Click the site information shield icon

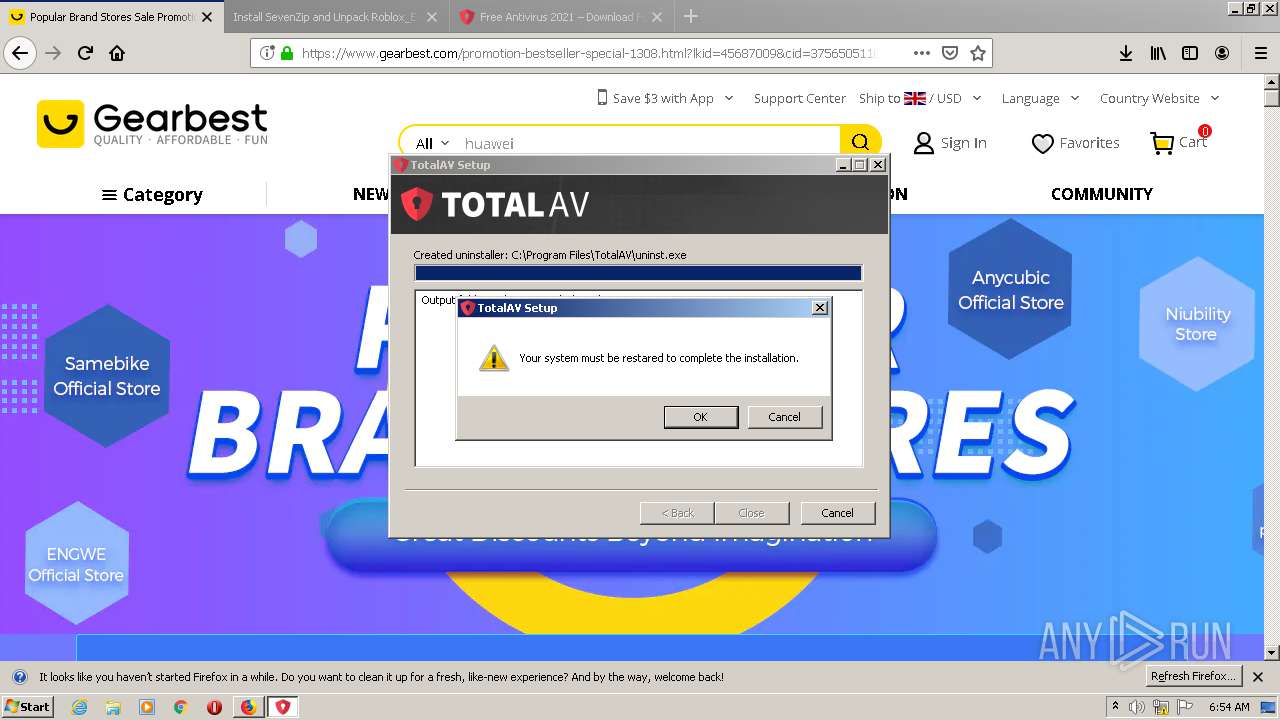click(267, 53)
